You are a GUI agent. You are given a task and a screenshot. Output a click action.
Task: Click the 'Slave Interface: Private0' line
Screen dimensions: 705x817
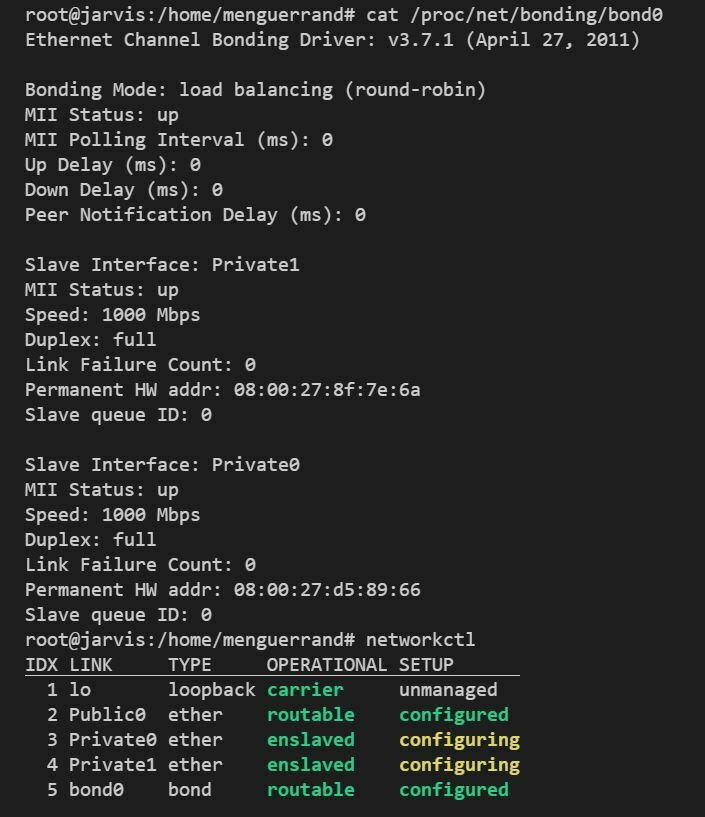tap(162, 465)
